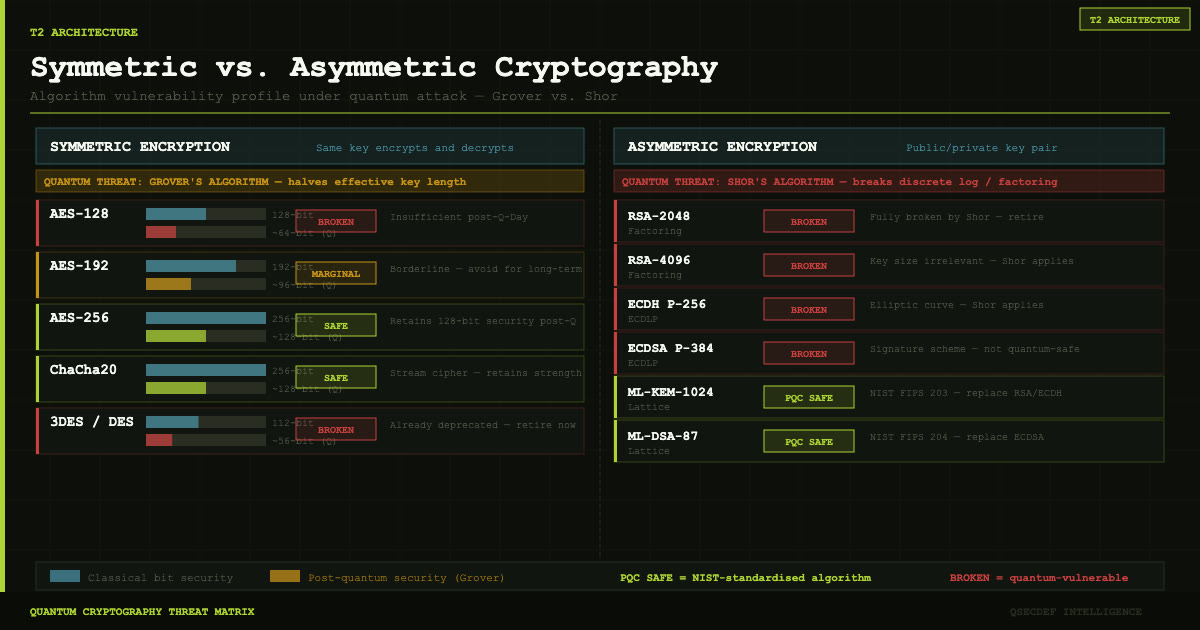Screen dimensions: 1200x630
Task: Select the RSA-2048 algorithm name
Action: tap(659, 216)
